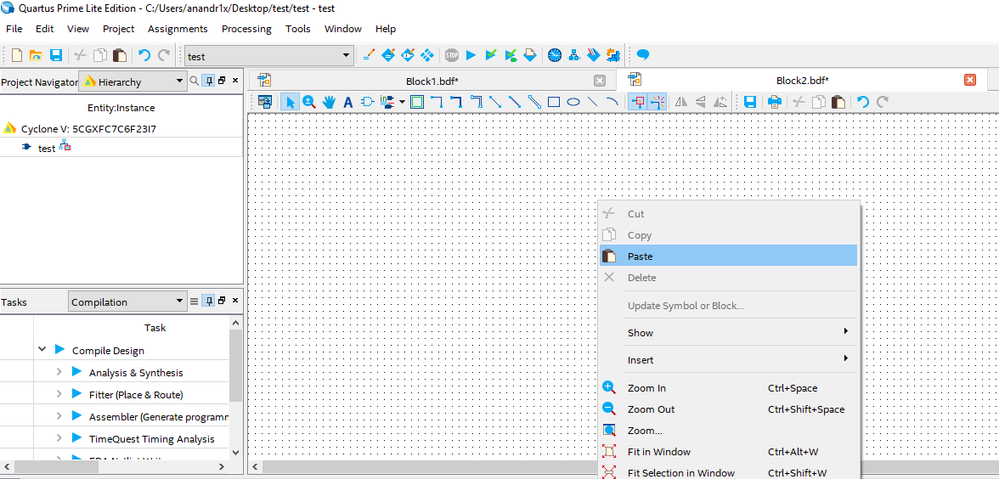This screenshot has height=479, width=999.
Task: Click the Start Compilation play icon
Action: point(470,56)
